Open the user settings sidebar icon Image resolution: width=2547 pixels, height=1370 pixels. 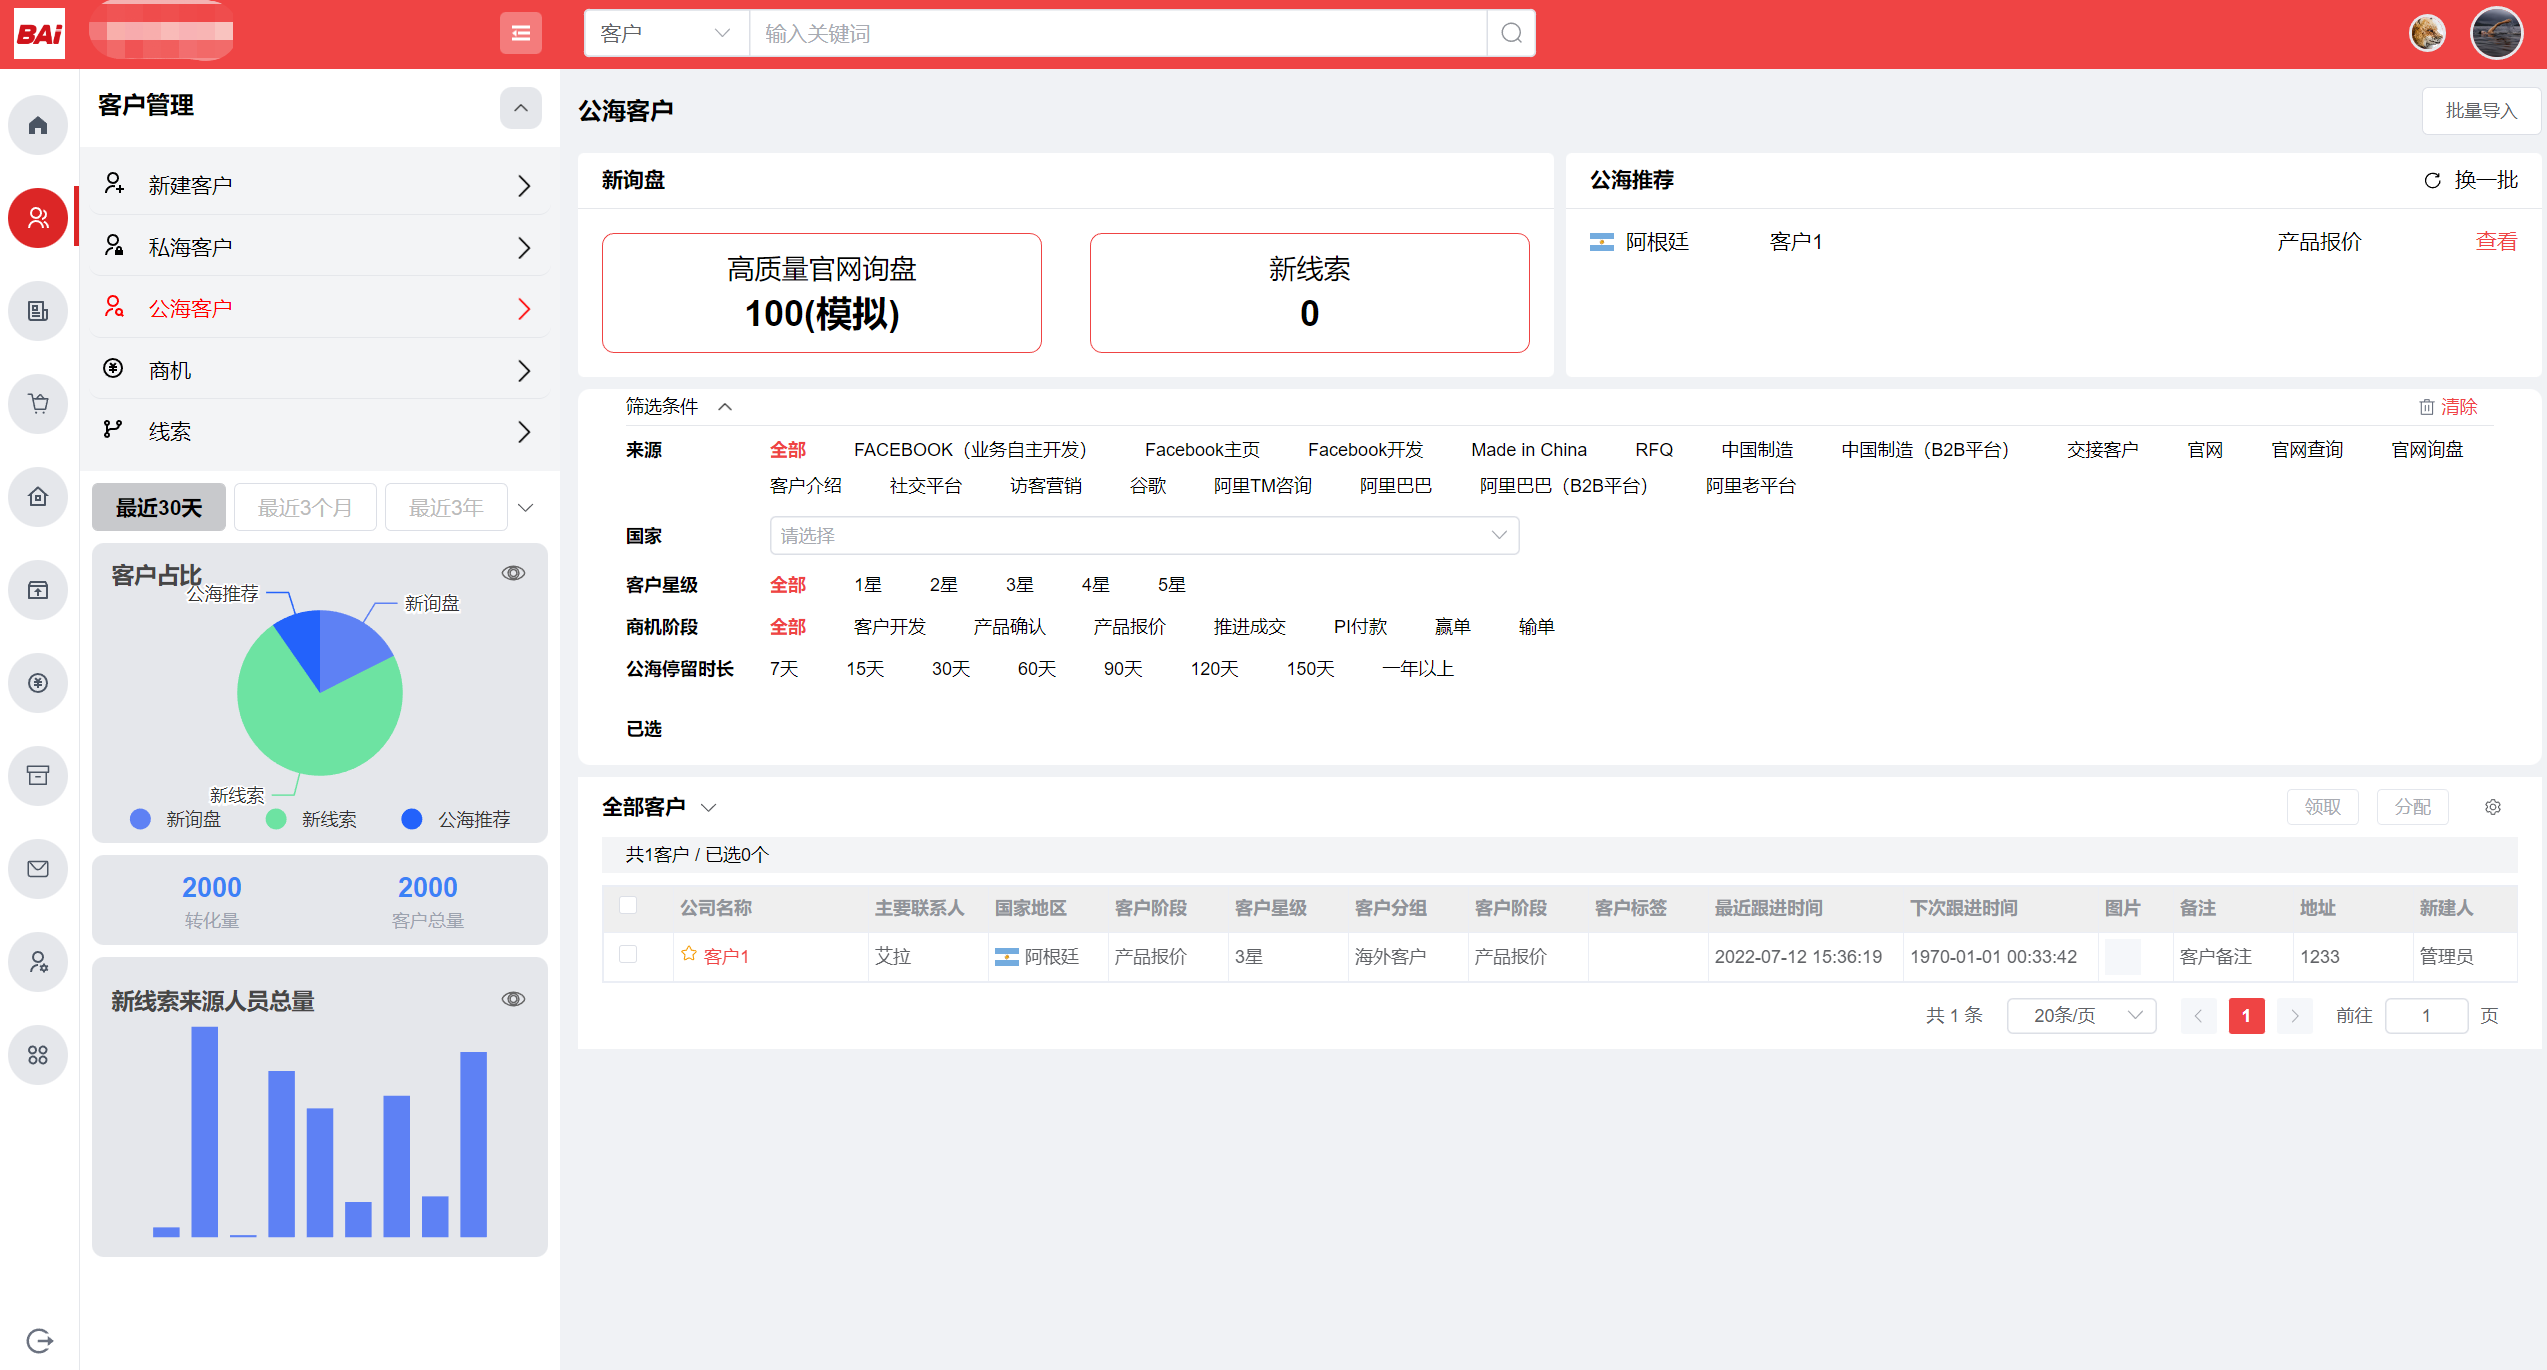38,962
